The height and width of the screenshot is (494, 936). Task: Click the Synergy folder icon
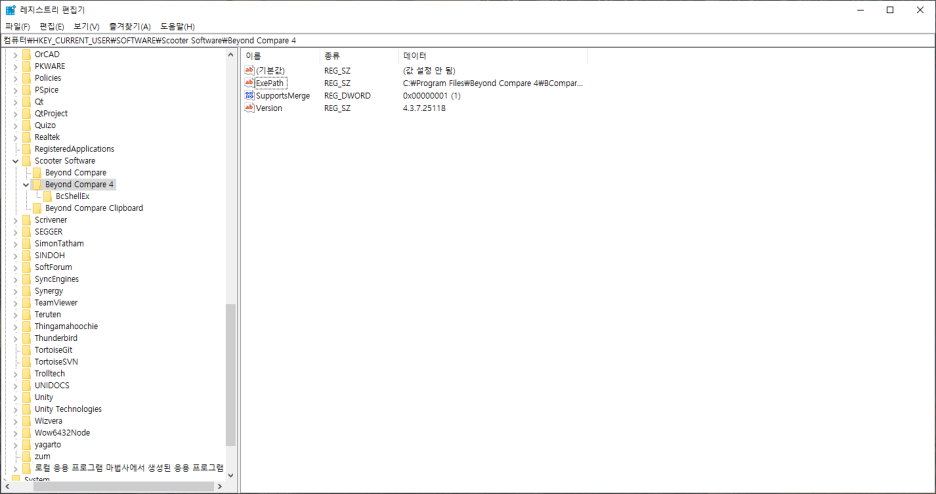[x=26, y=291]
